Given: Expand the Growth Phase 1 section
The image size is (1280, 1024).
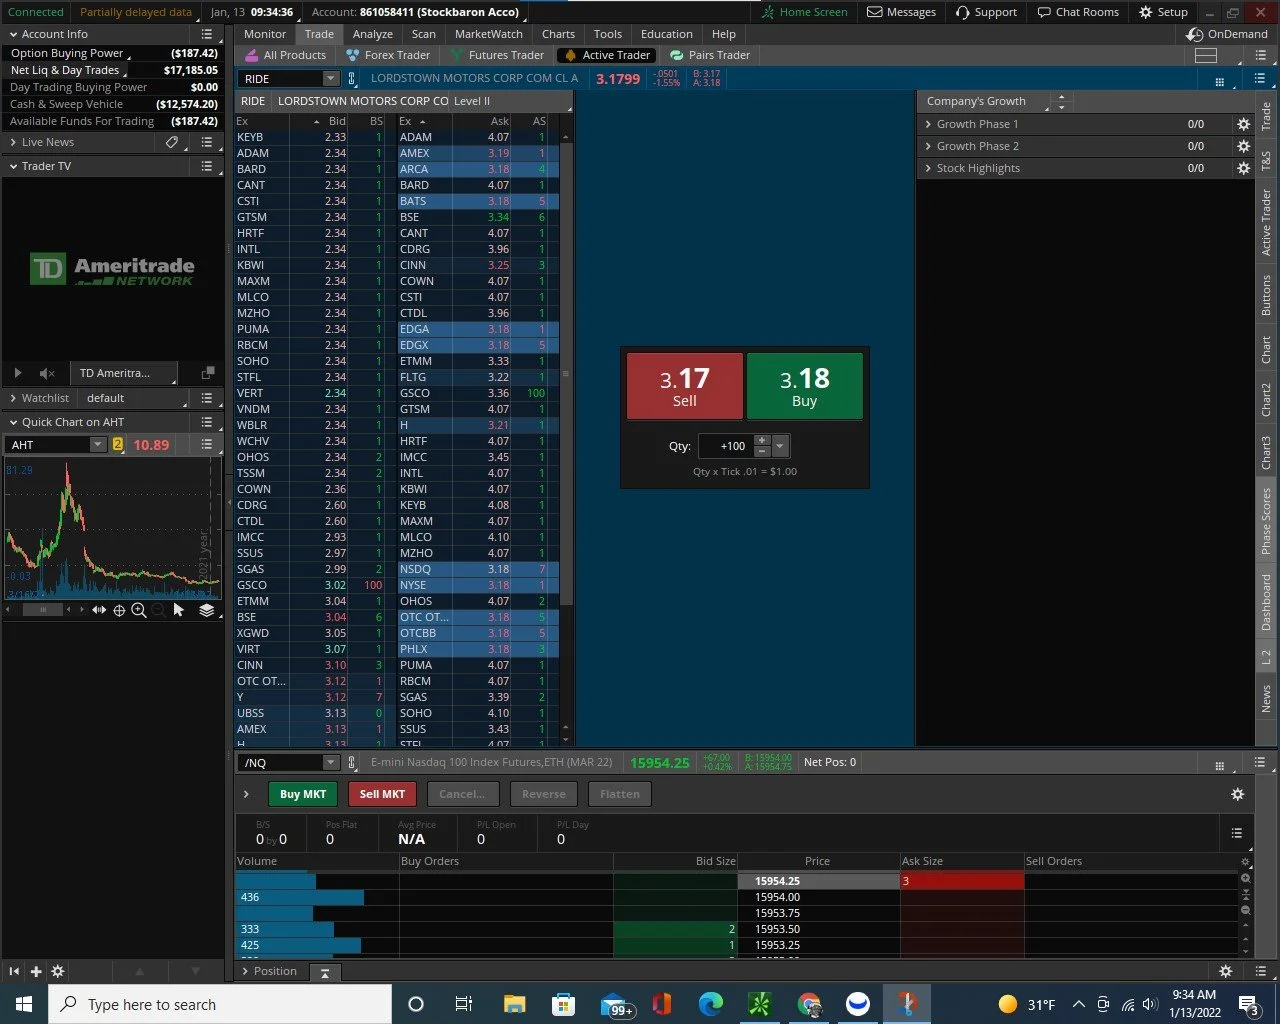Looking at the screenshot, I should [928, 124].
